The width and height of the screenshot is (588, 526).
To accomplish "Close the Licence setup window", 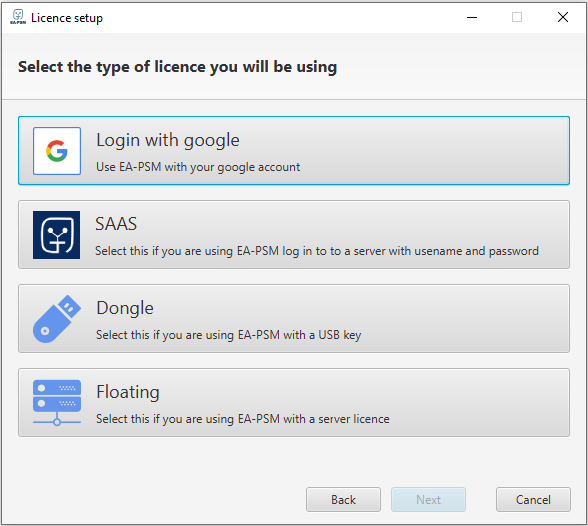I will 562,17.
